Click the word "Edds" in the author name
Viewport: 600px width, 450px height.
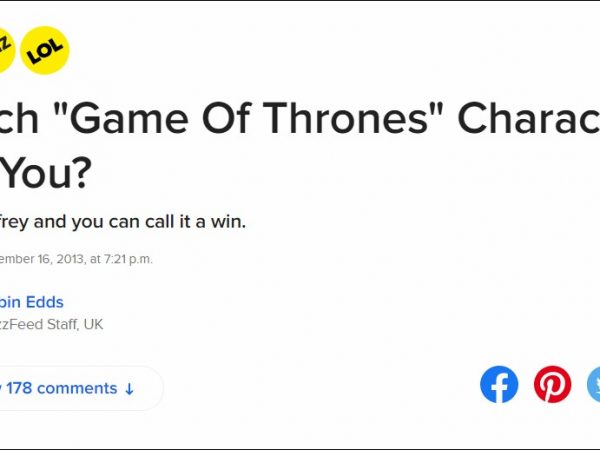[x=45, y=302]
